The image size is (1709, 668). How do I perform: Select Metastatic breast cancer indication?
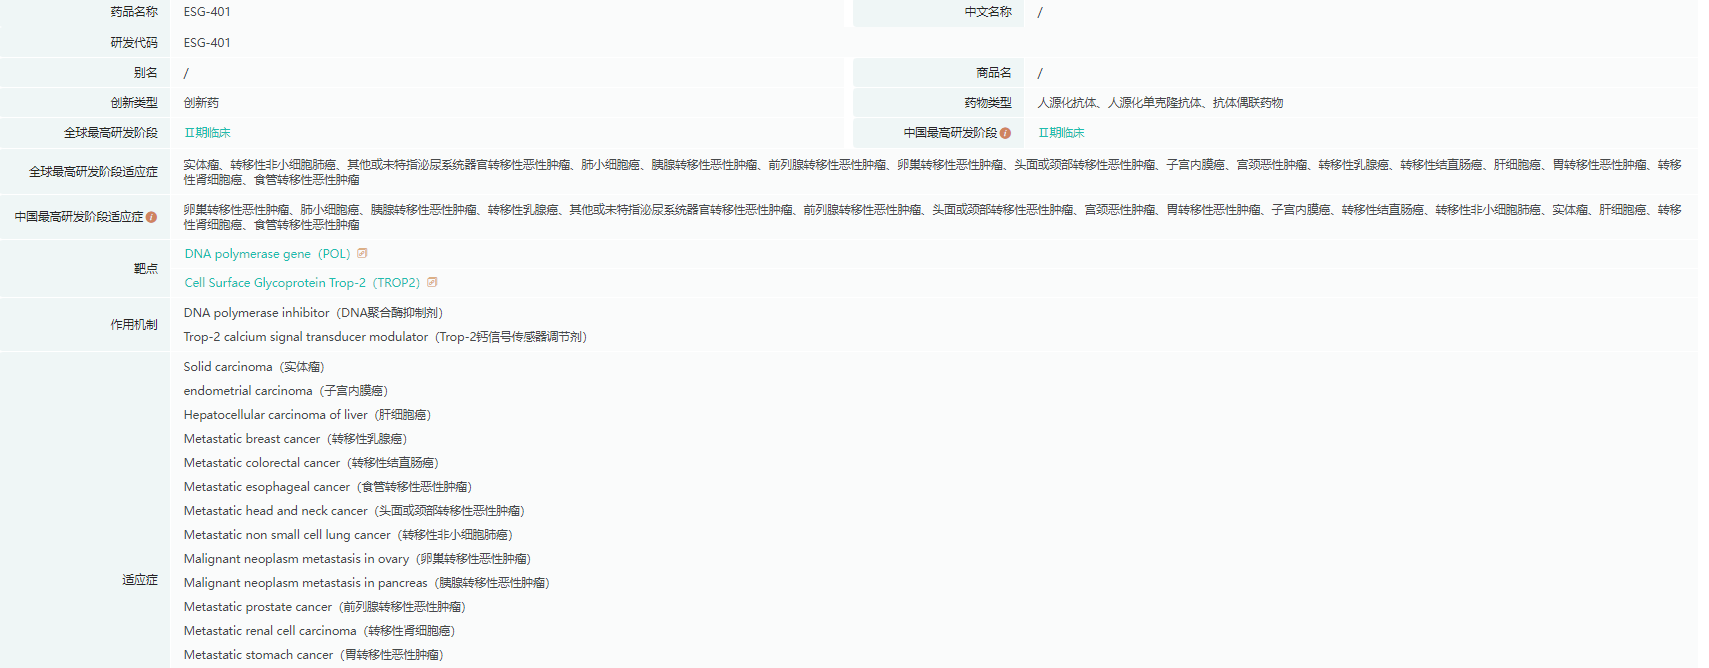point(295,439)
